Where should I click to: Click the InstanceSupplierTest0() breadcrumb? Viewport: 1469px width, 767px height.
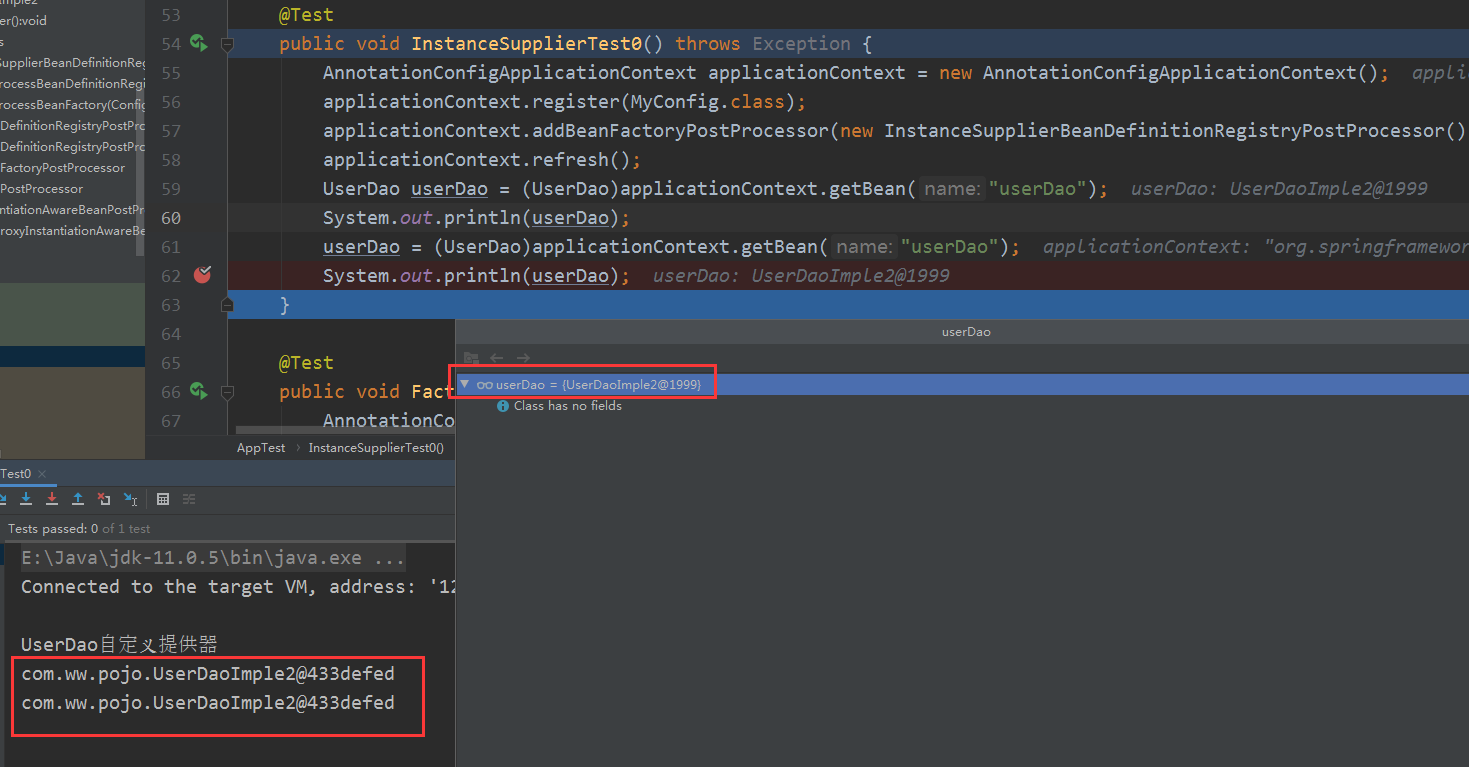[376, 448]
